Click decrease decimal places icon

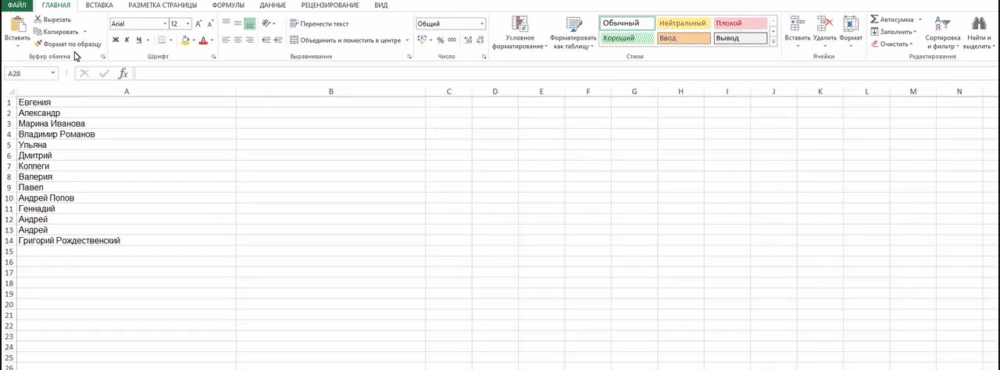480,40
